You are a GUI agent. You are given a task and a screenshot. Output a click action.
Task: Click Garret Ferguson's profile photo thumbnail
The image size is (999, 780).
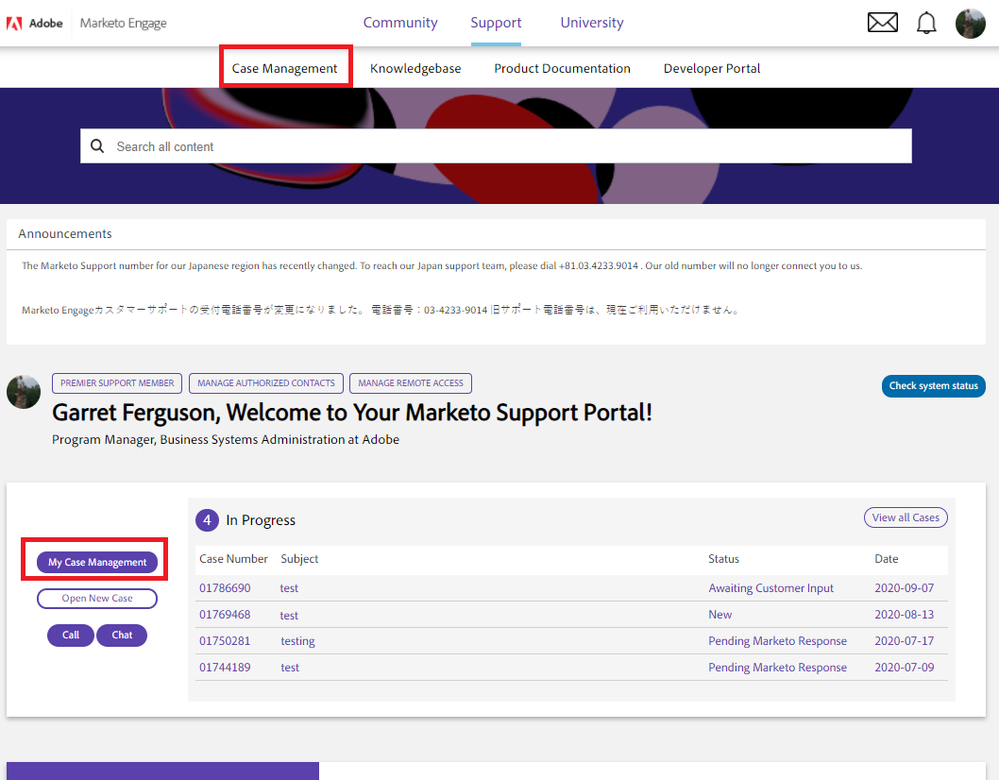pyautogui.click(x=24, y=391)
